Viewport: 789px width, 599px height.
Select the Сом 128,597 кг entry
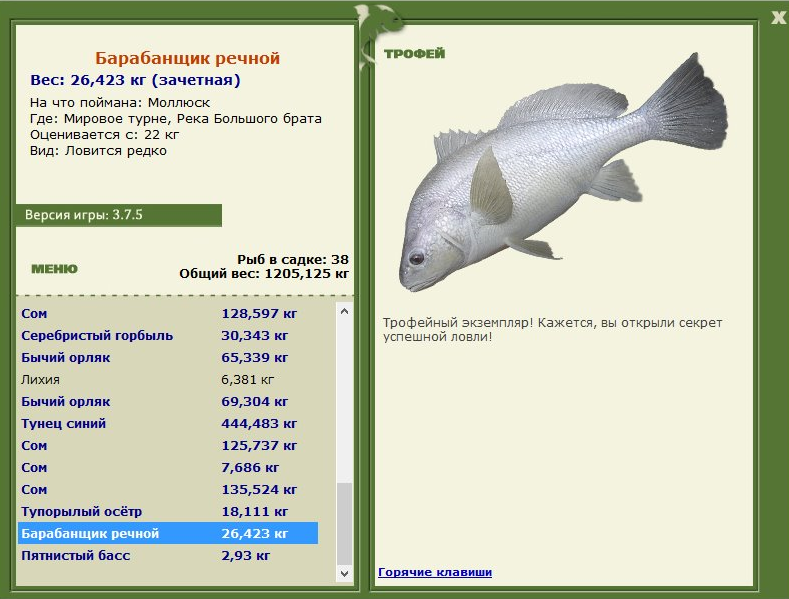[x=168, y=314]
